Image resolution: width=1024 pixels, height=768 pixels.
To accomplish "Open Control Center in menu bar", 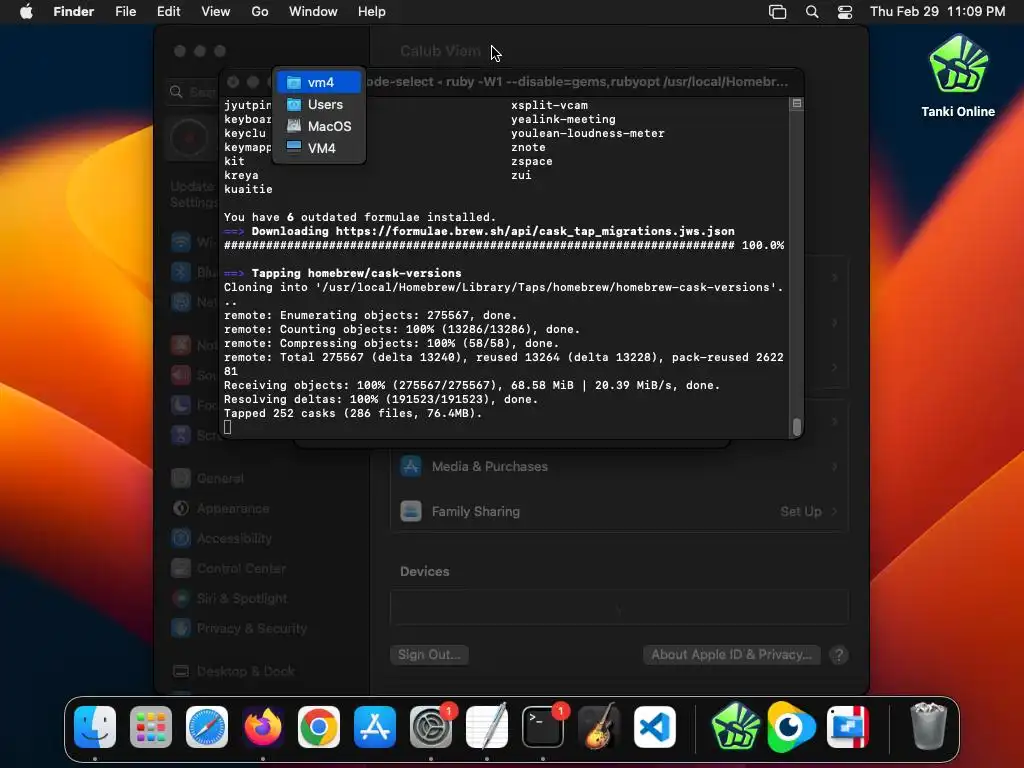I will (x=845, y=12).
